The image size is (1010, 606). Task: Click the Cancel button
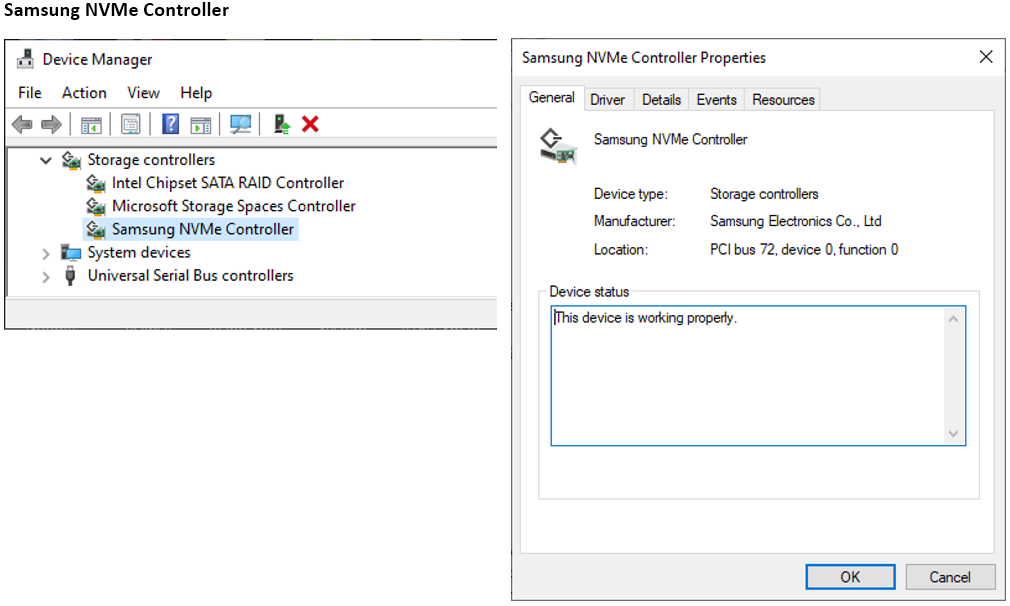[x=950, y=577]
